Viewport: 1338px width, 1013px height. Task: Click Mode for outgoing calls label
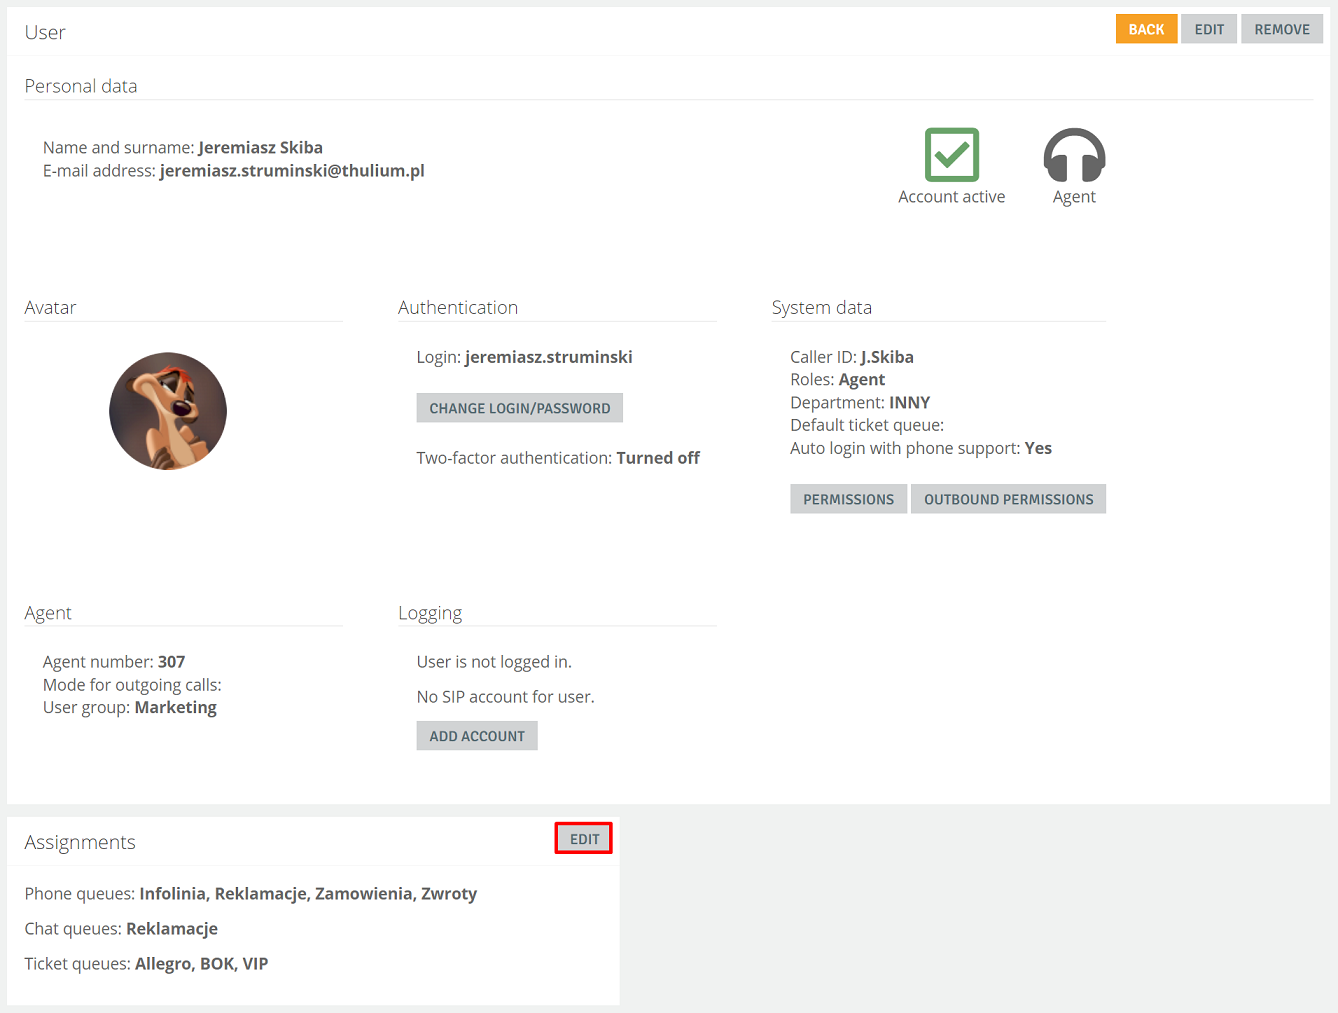132,685
